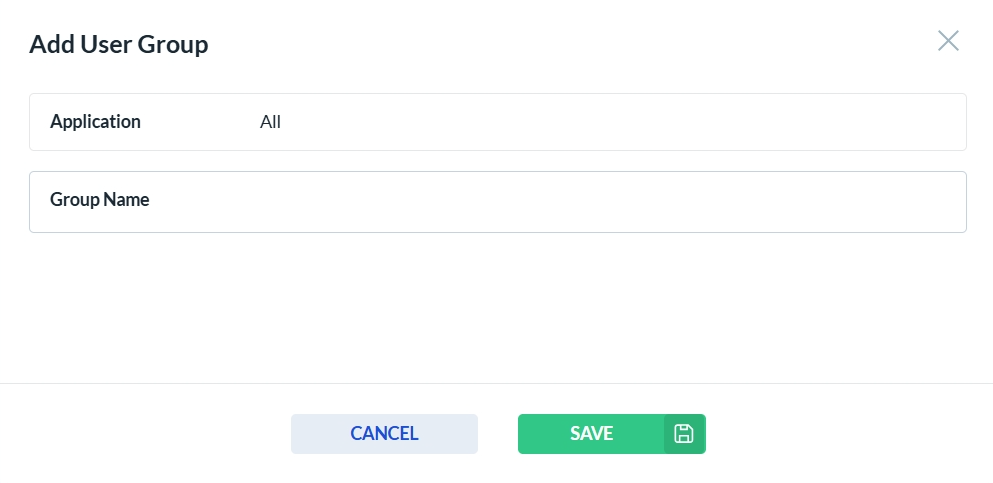Click inside the empty Group Name box
993x483 pixels.
pyautogui.click(x=560, y=202)
